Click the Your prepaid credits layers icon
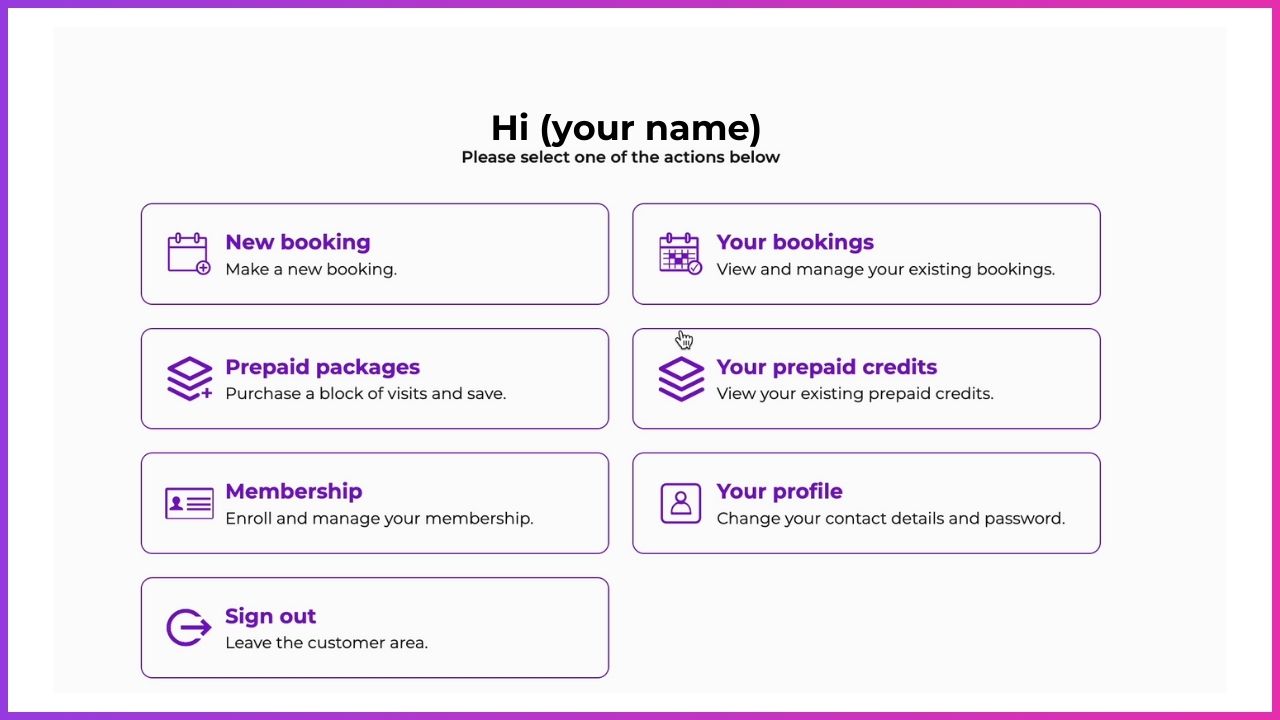Viewport: 1280px width, 720px height. [x=681, y=379]
